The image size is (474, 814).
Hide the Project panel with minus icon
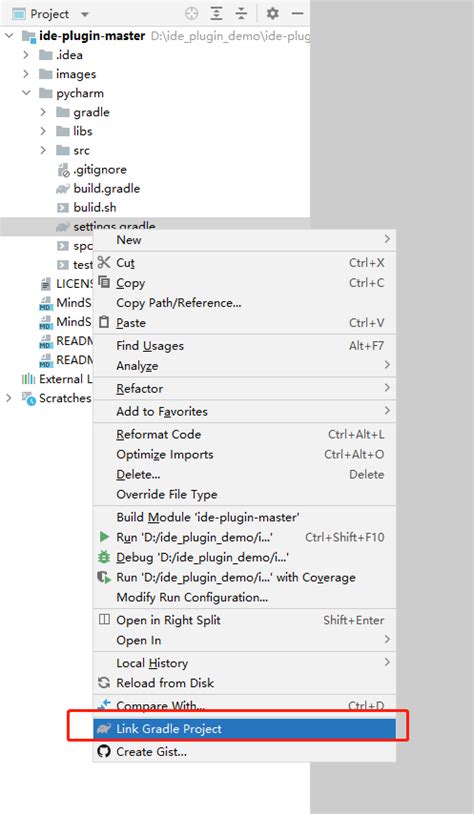[x=297, y=13]
